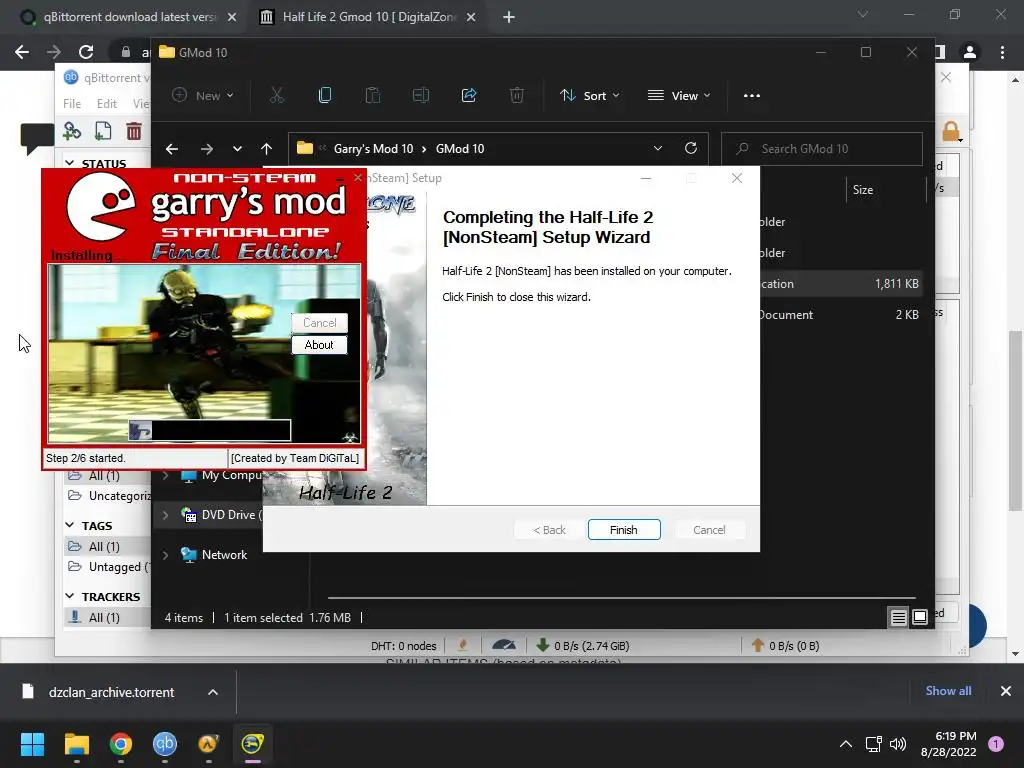Screen dimensions: 1024x768
Task: Go up one folder level in Explorer
Action: coord(266,149)
